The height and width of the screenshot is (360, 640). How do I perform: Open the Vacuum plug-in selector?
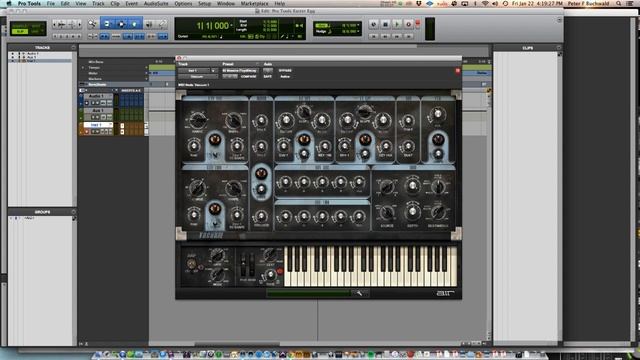pos(198,76)
